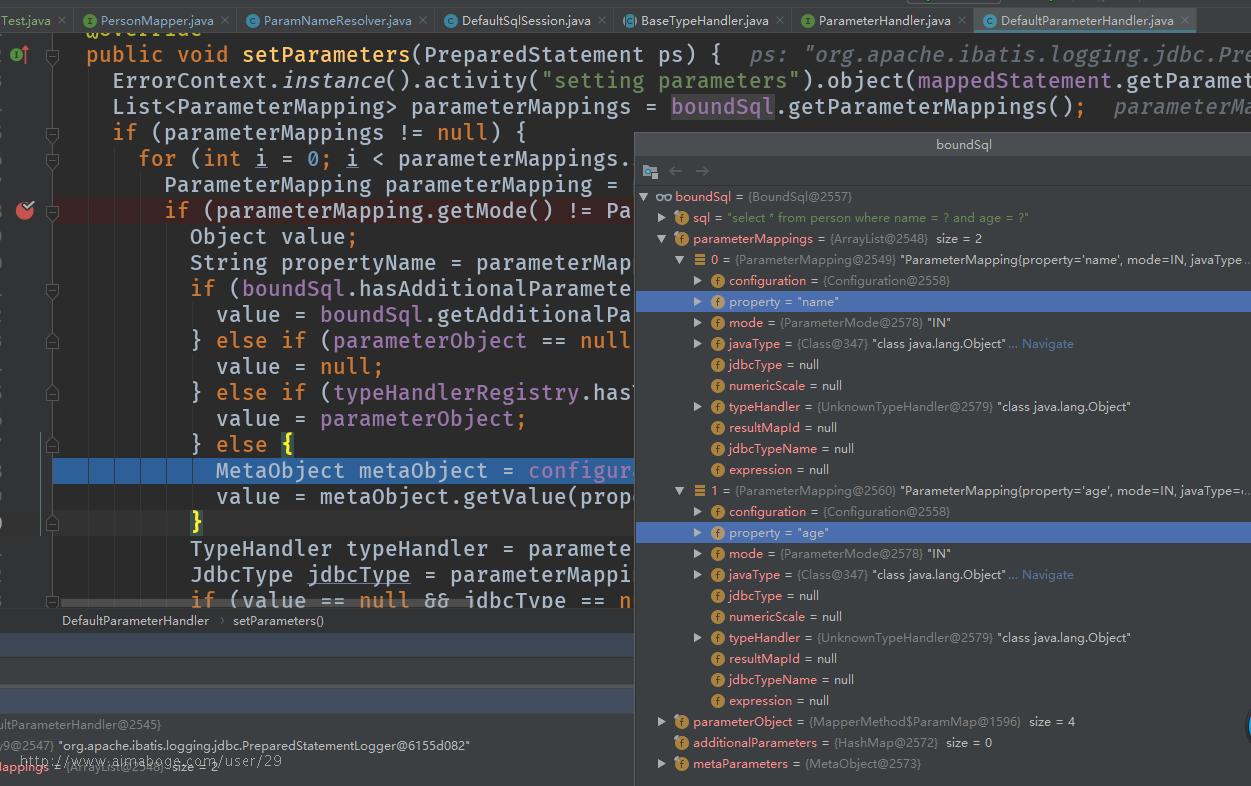Close the DefaultSqlSession.java tab
The image size is (1251, 786).
tap(600, 20)
